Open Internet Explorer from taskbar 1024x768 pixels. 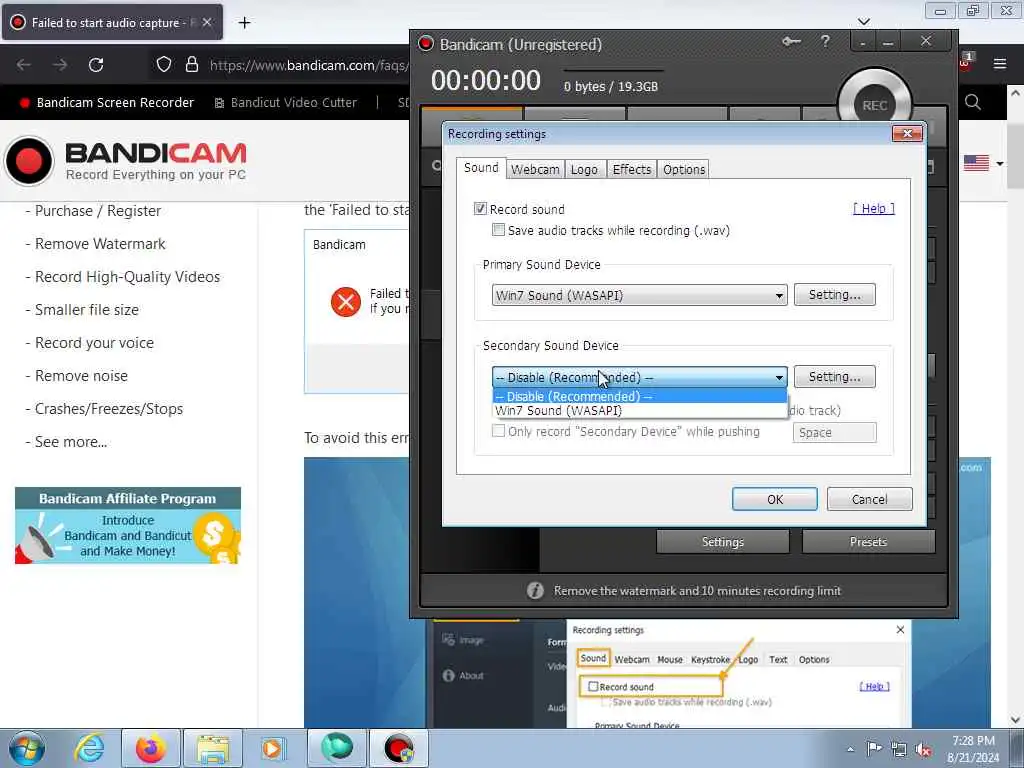[89, 748]
